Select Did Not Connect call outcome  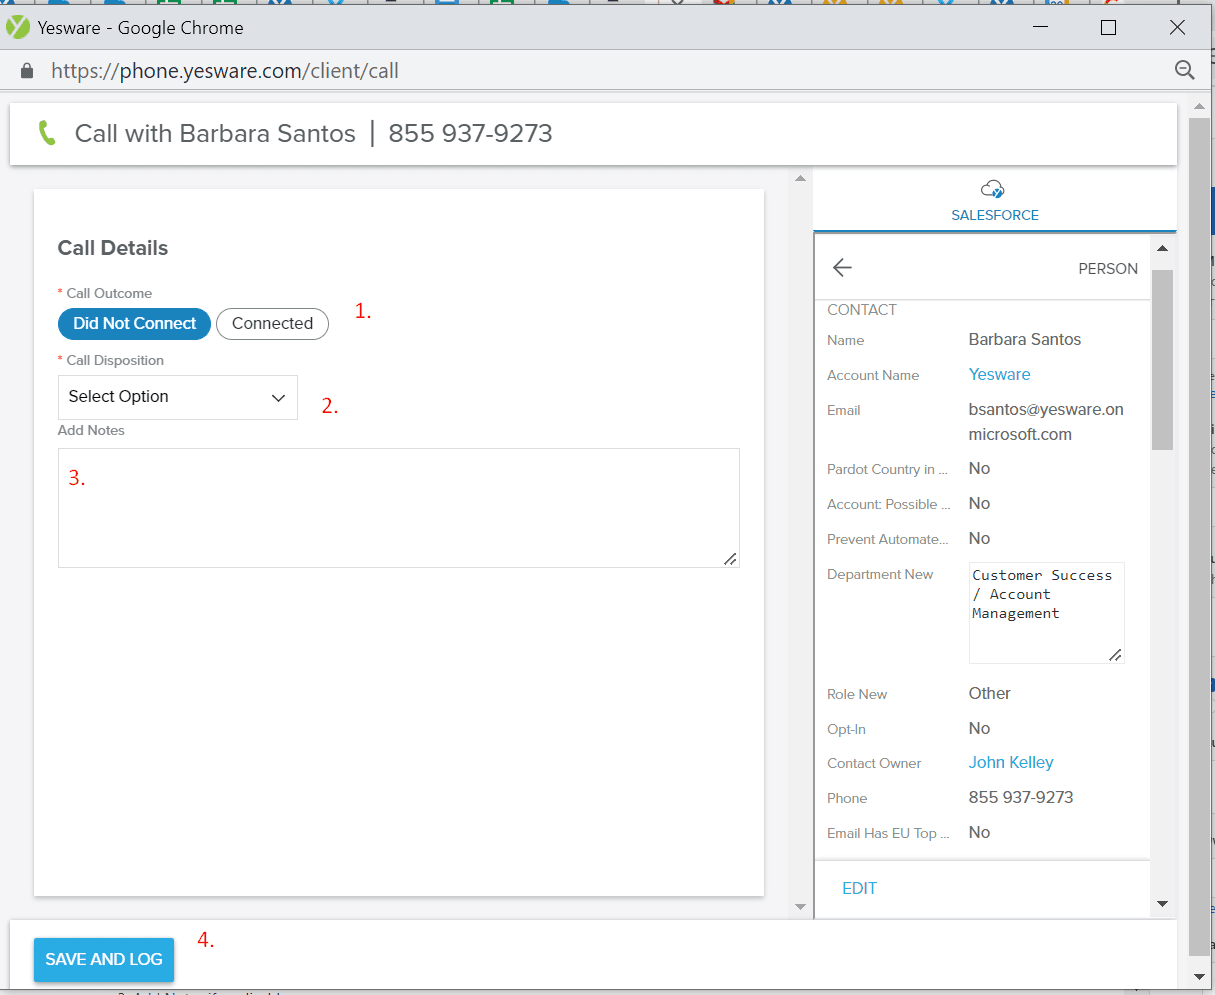[x=135, y=324]
